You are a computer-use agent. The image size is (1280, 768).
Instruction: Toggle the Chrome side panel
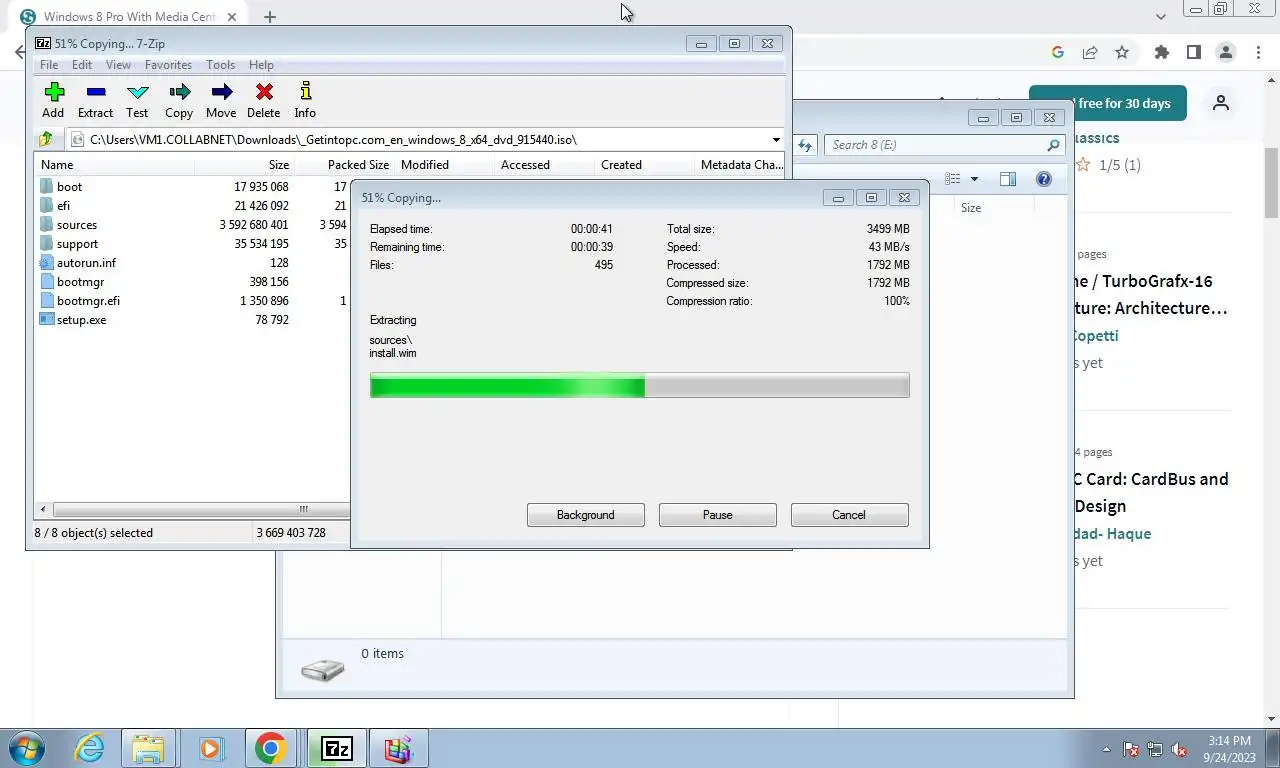pyautogui.click(x=1193, y=52)
